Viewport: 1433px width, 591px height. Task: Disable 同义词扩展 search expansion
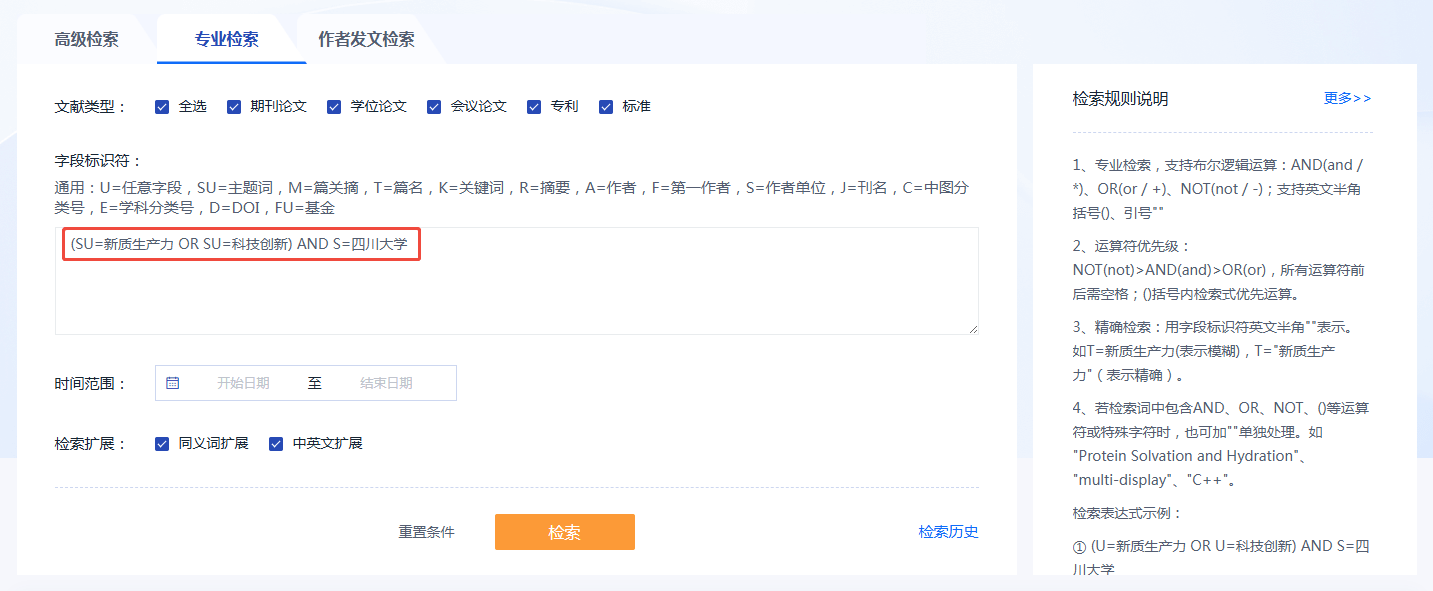(x=162, y=444)
